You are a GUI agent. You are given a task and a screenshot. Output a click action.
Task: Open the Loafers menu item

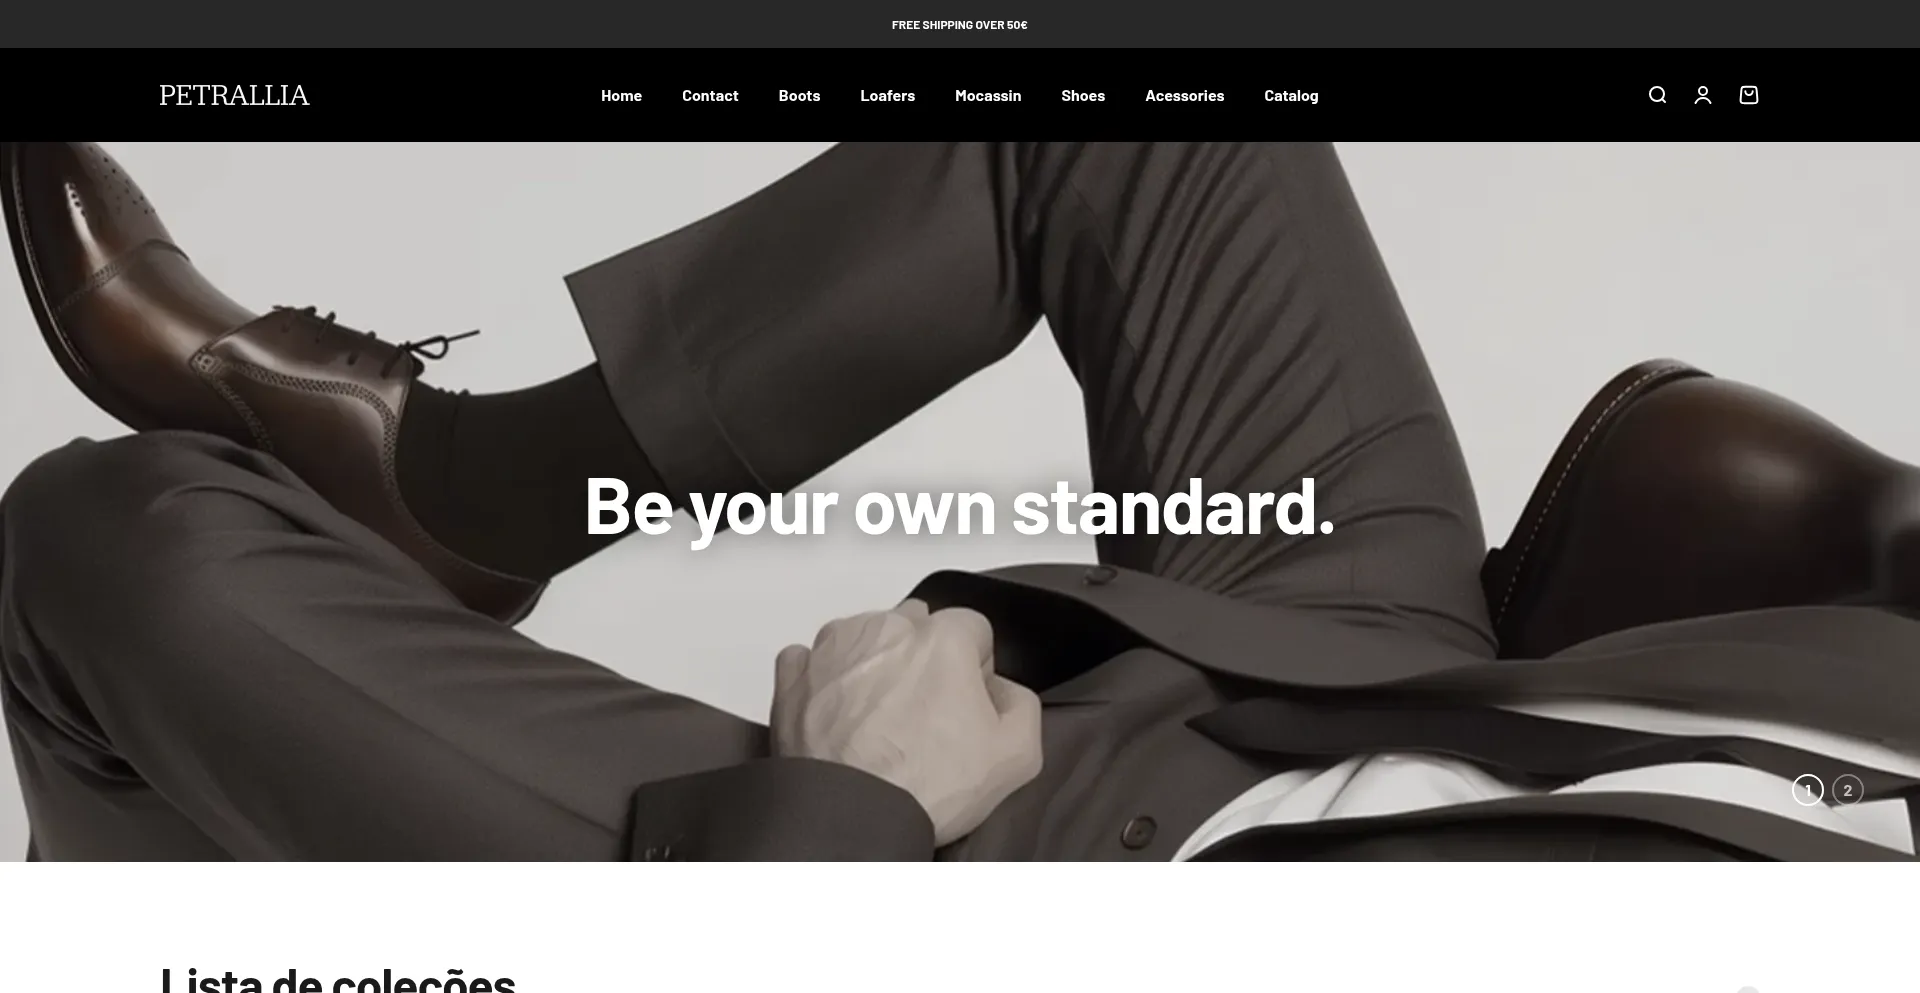888,96
